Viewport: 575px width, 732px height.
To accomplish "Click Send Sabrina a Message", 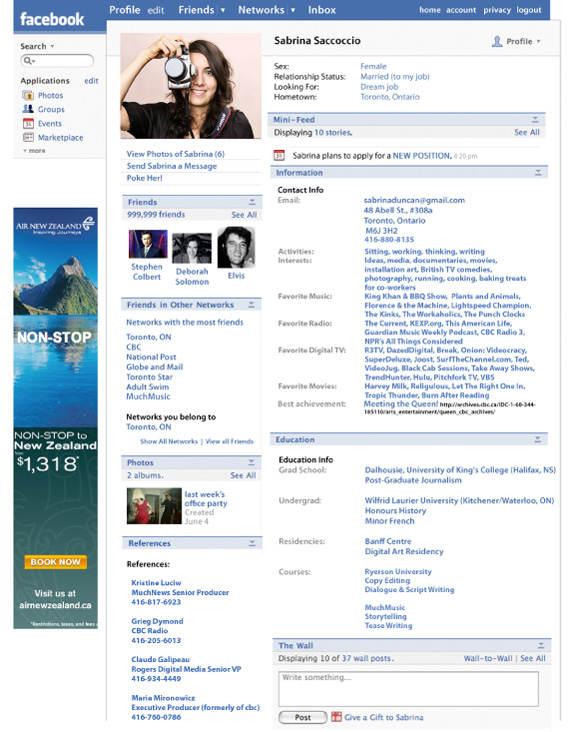I will (172, 166).
